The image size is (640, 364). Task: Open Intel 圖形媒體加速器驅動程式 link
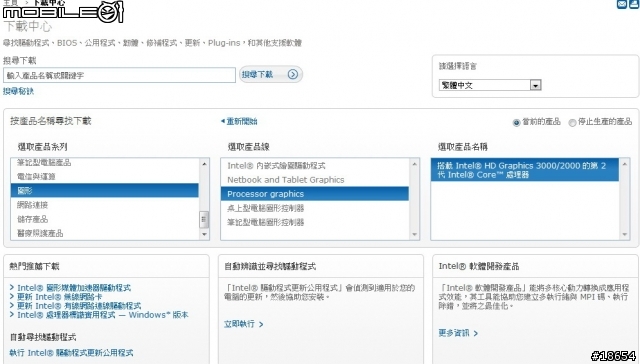tap(74, 288)
